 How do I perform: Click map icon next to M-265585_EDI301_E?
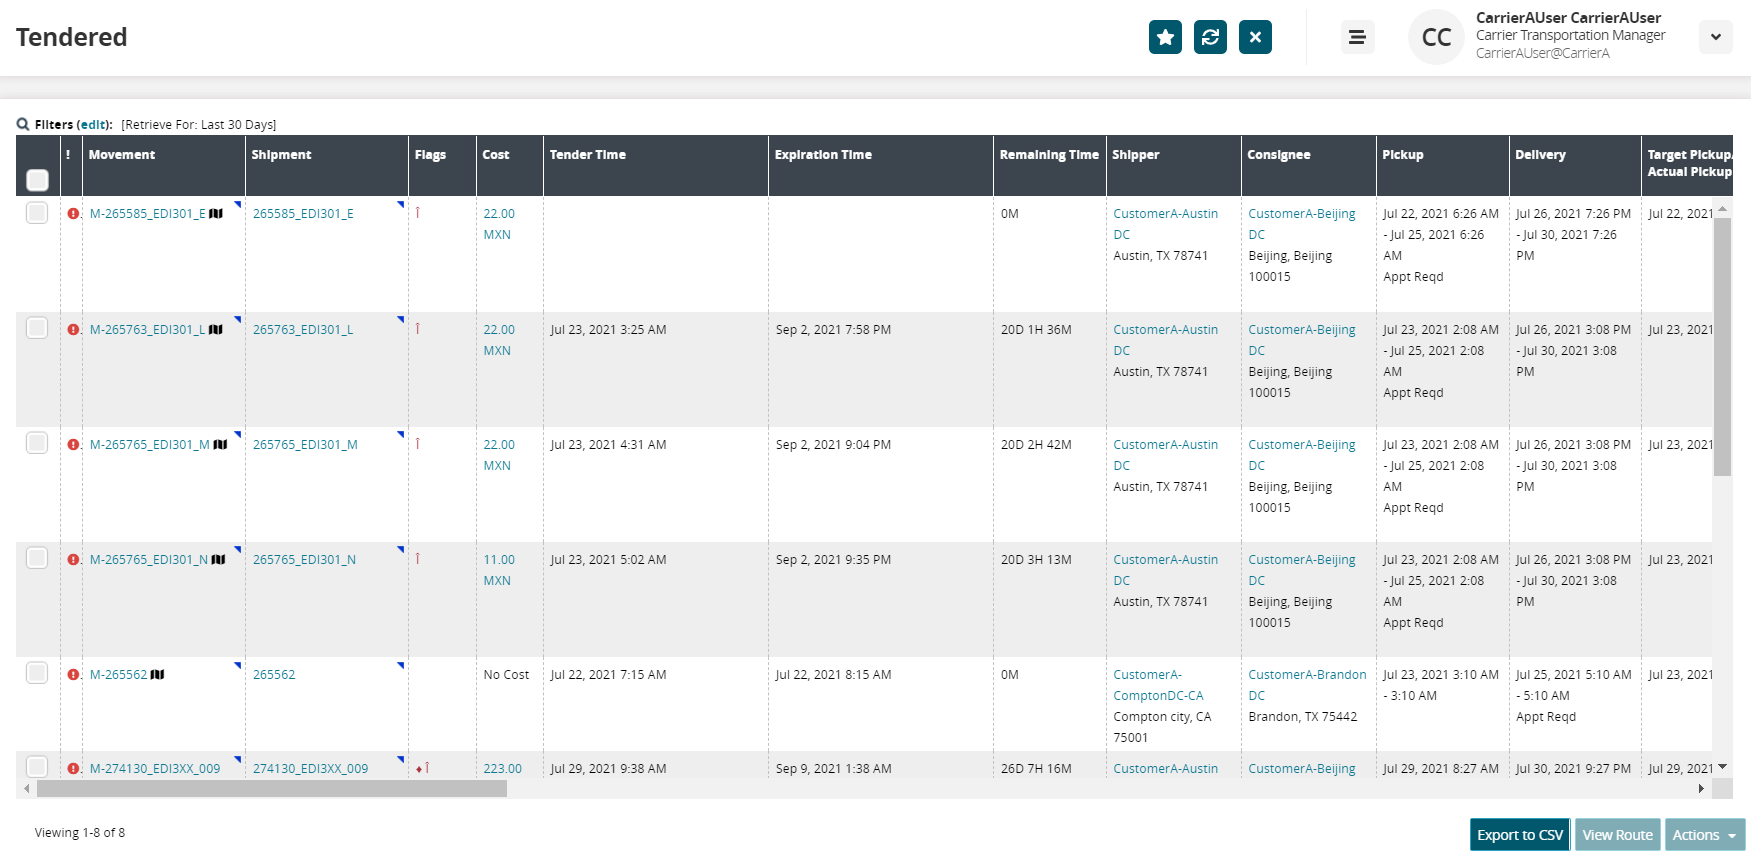tap(216, 214)
